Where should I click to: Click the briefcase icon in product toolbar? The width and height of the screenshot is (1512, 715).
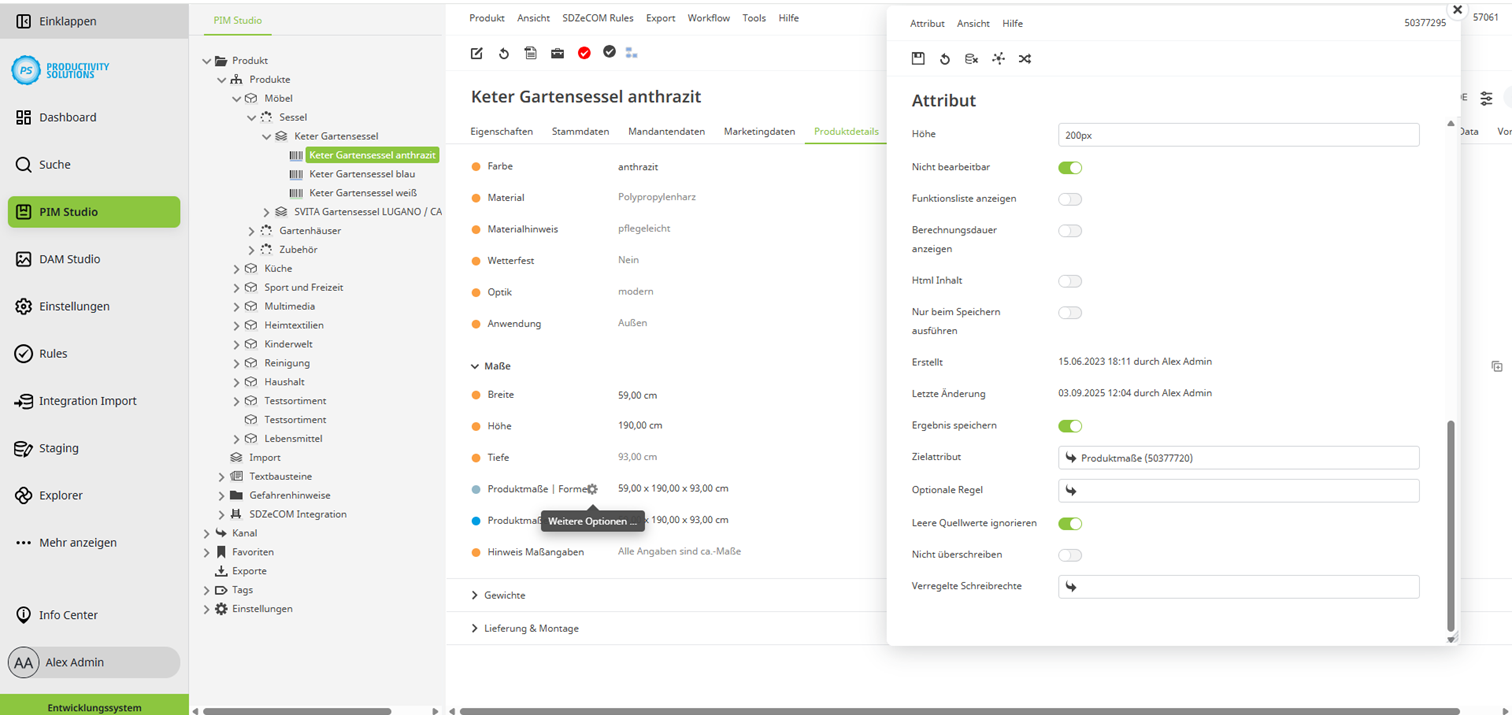557,53
